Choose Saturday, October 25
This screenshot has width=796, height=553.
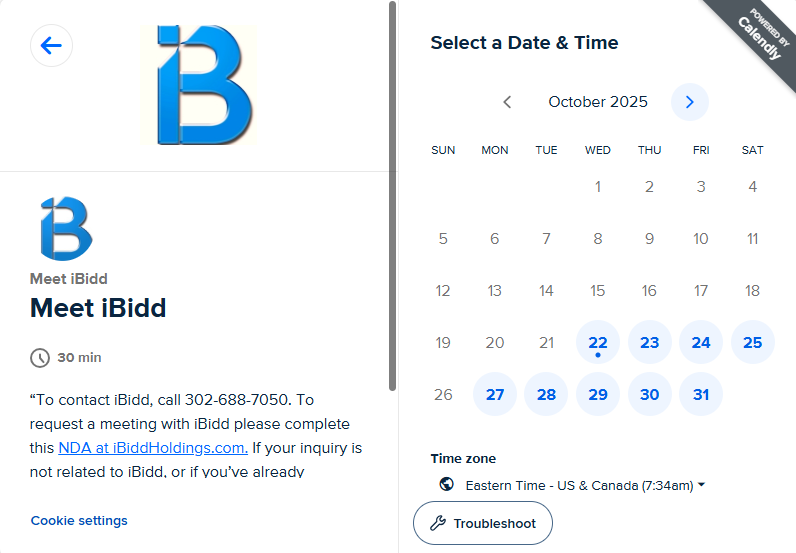(753, 343)
